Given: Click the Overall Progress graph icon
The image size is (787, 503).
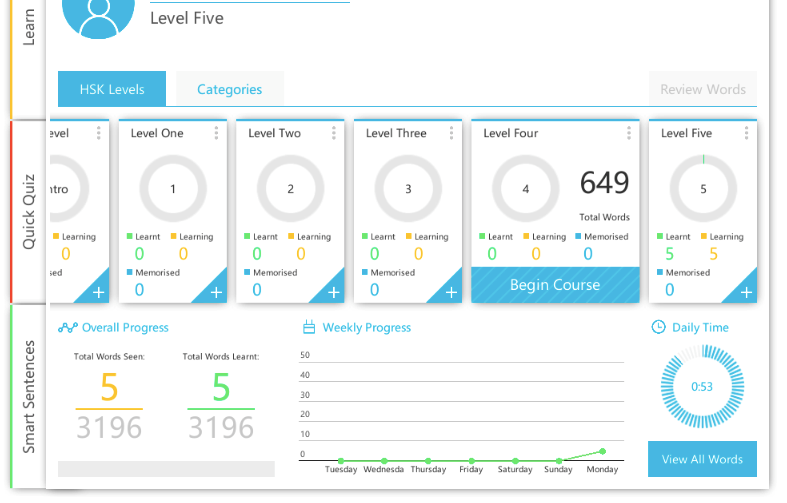Looking at the screenshot, I should pos(68,327).
